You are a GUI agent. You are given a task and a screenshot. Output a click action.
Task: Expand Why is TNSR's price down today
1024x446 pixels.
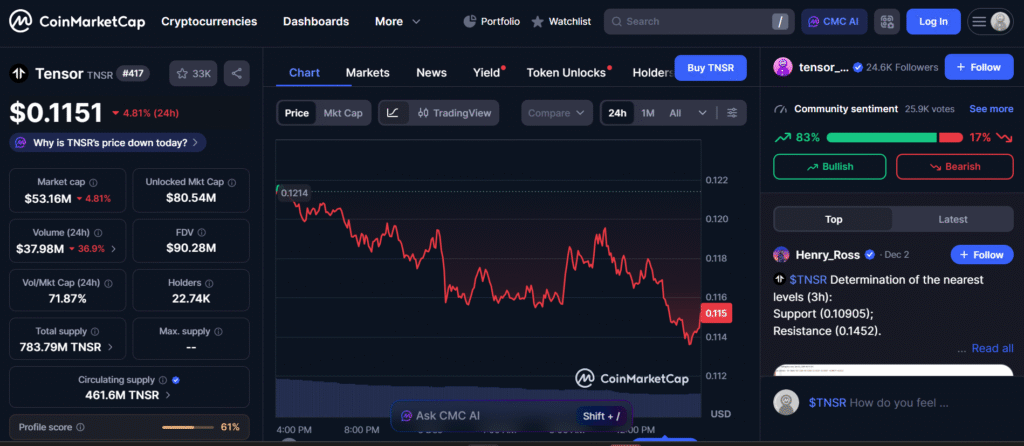tap(108, 142)
